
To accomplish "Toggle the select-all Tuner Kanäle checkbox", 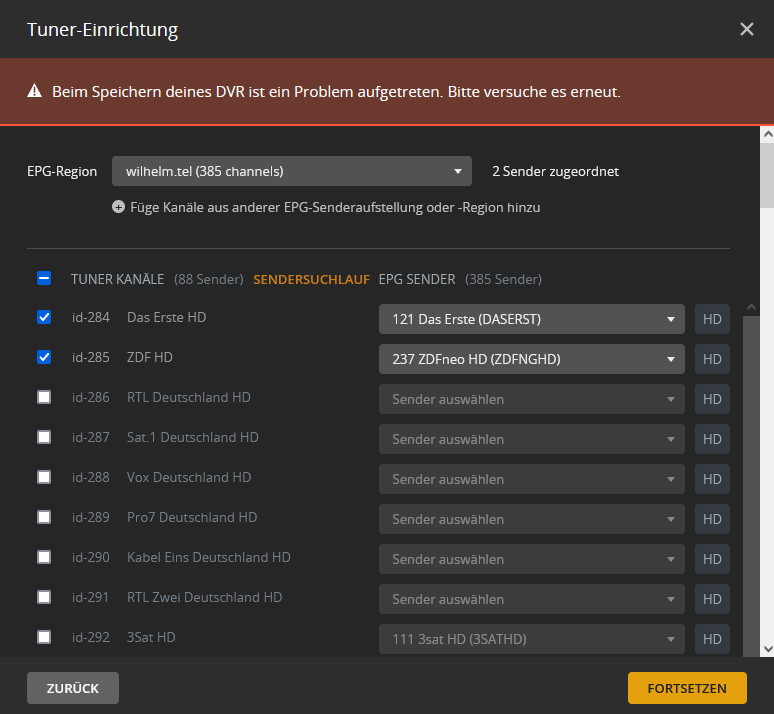I will [44, 278].
